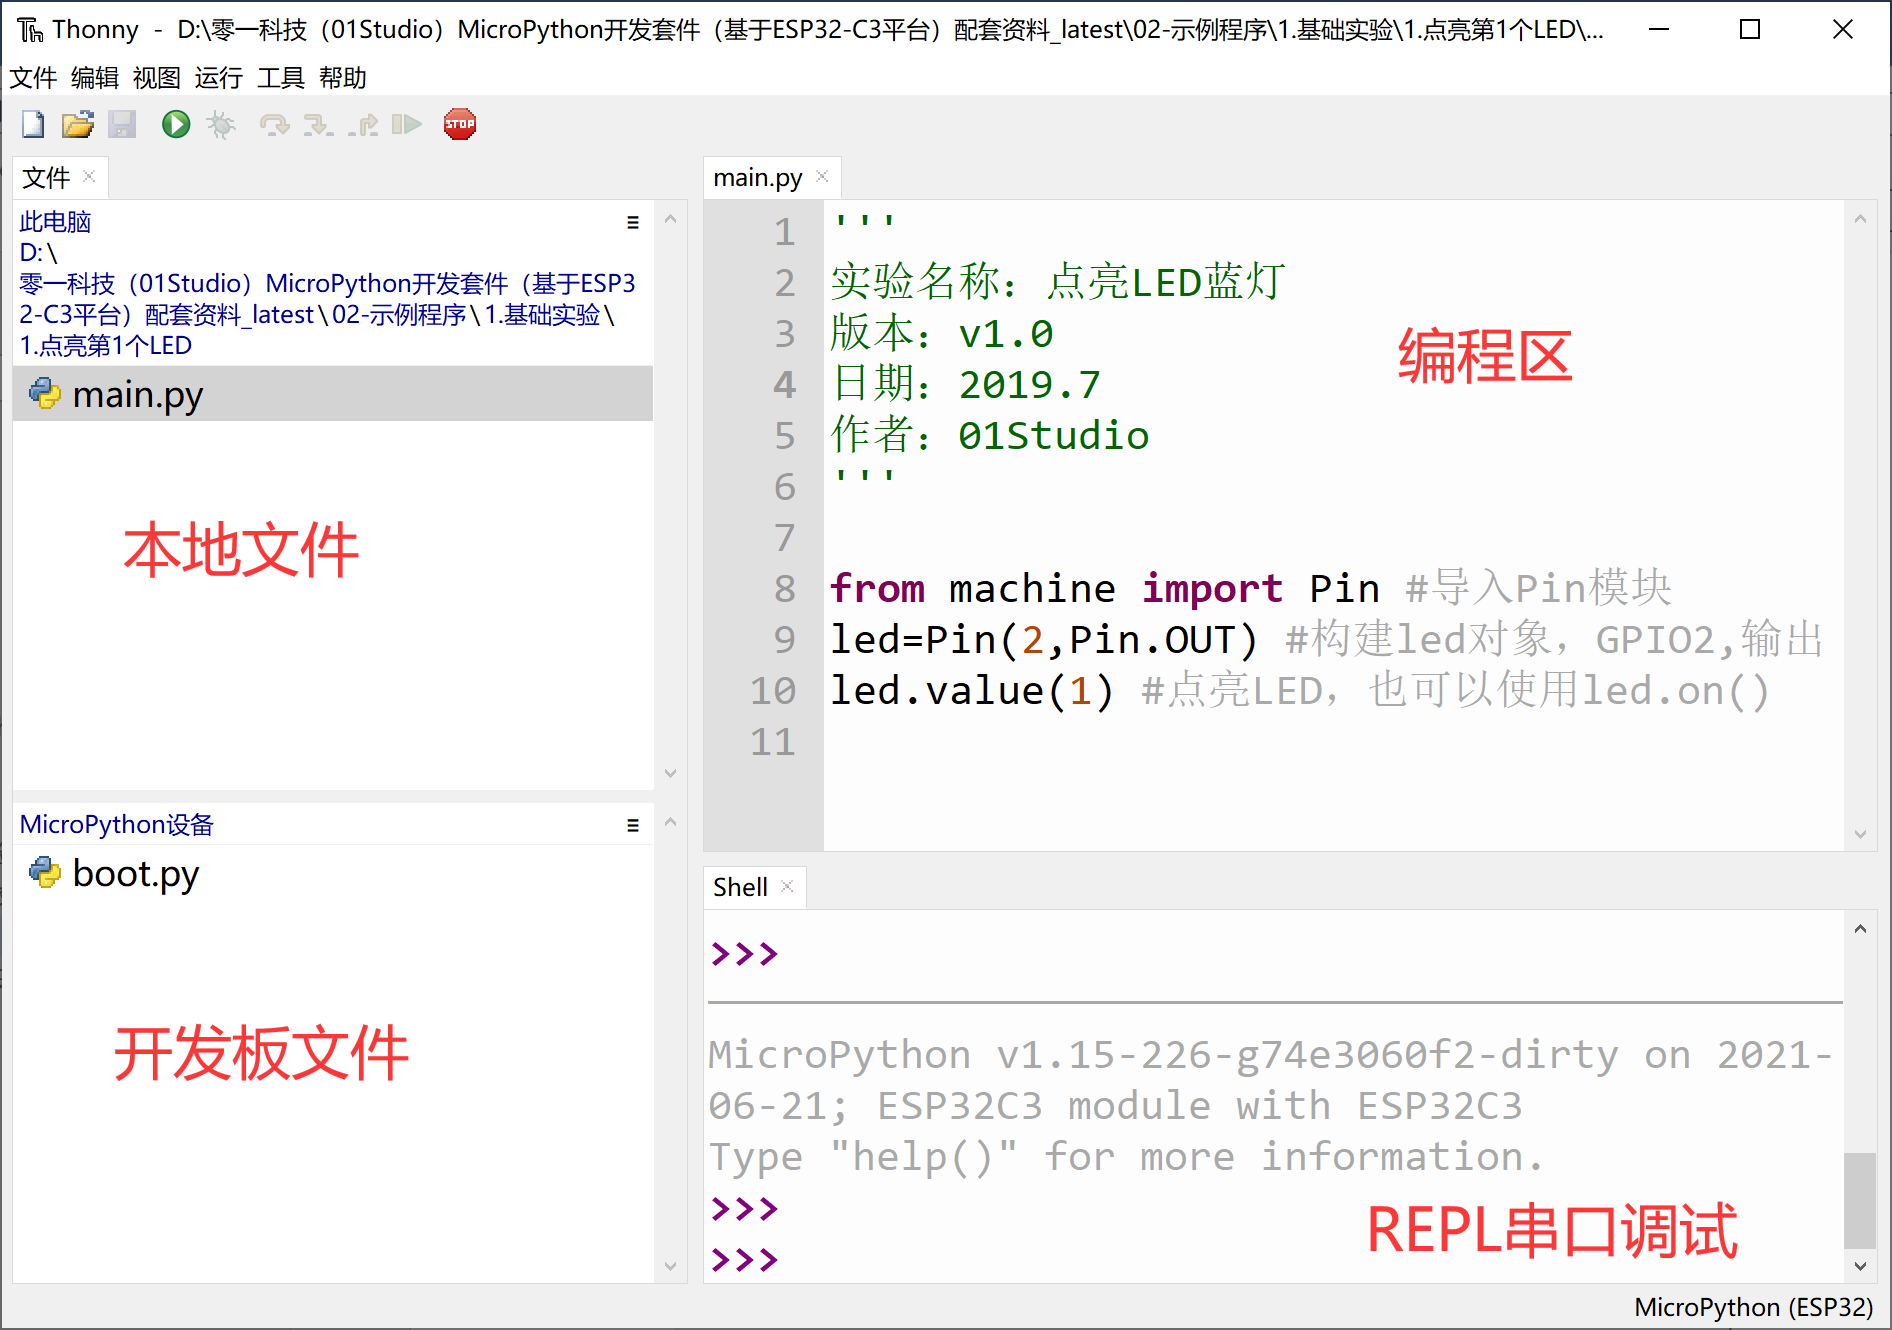Close the 文件 panel tab

(x=89, y=176)
